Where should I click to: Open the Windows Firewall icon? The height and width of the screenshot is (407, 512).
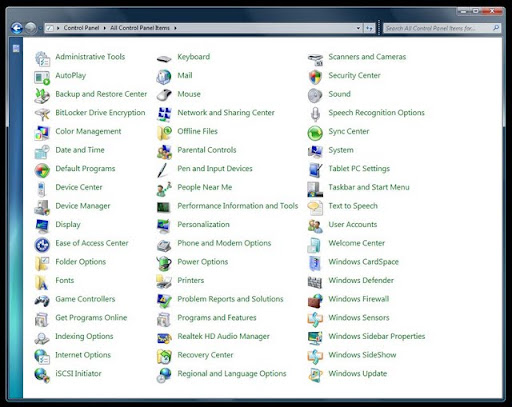(x=315, y=301)
